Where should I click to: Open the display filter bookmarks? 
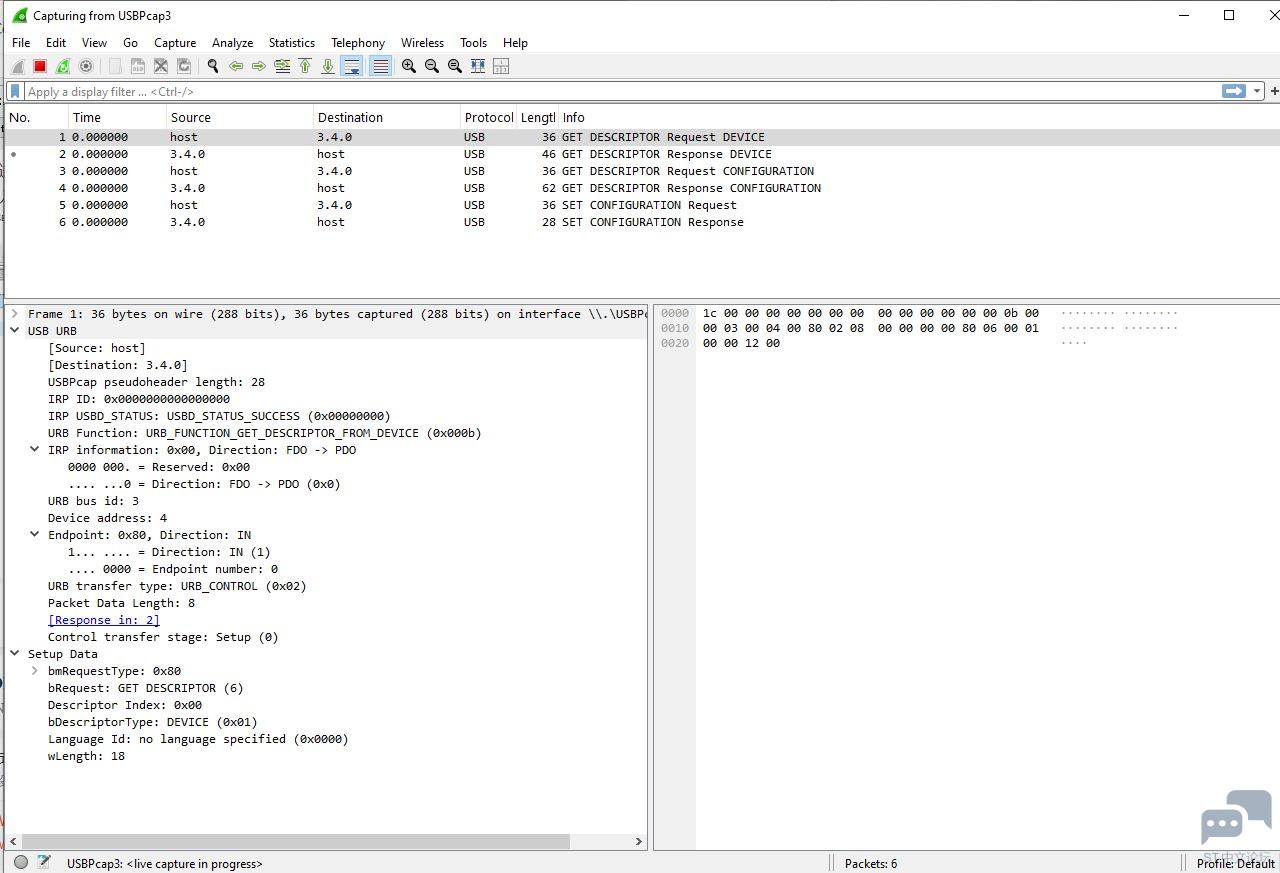click(x=15, y=91)
